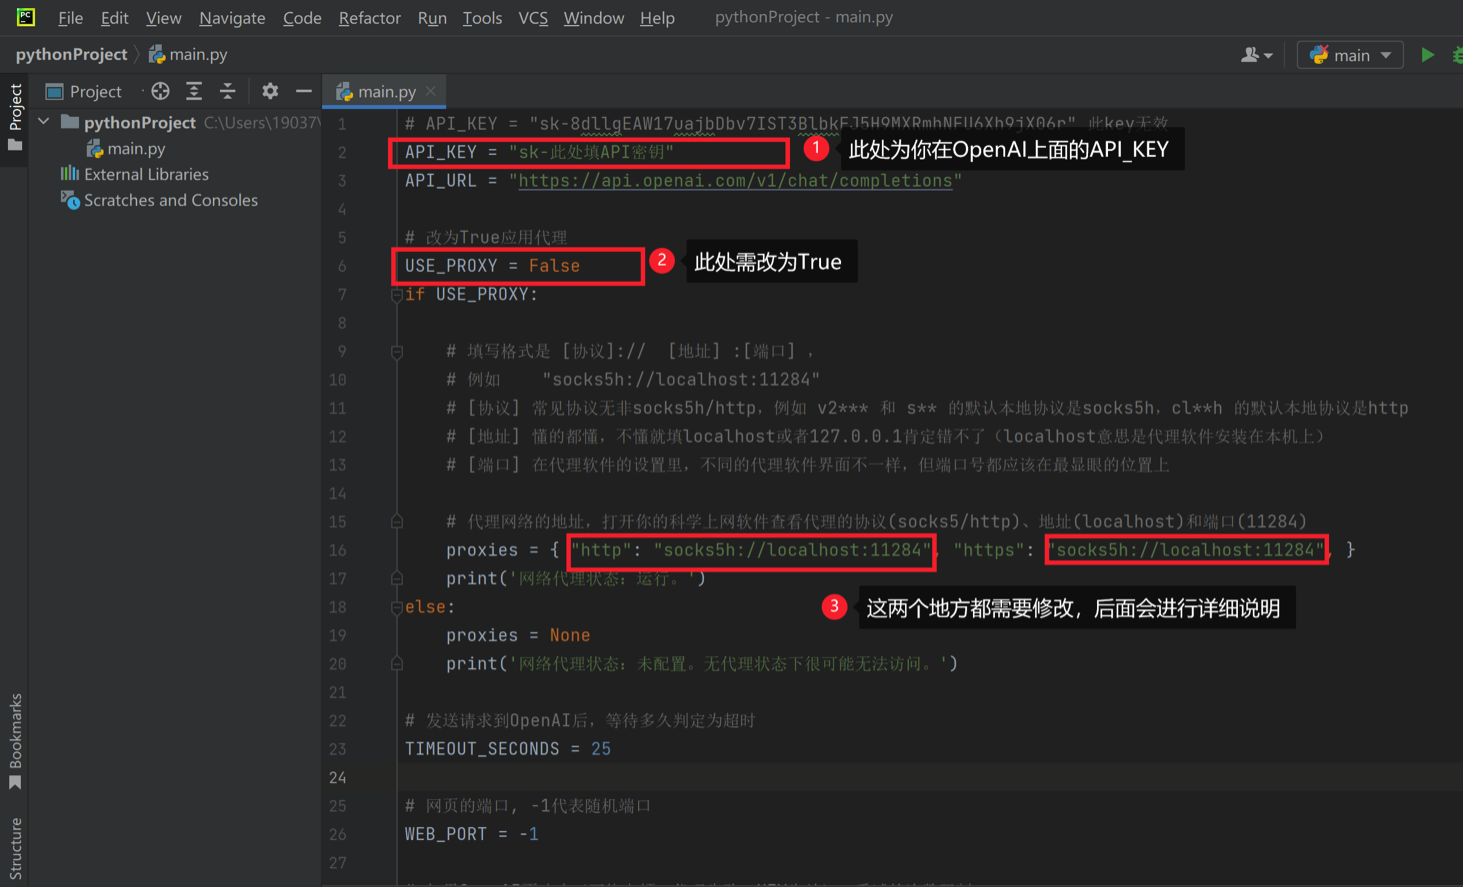Open the Tools menu
This screenshot has height=887, width=1463.
pyautogui.click(x=482, y=18)
